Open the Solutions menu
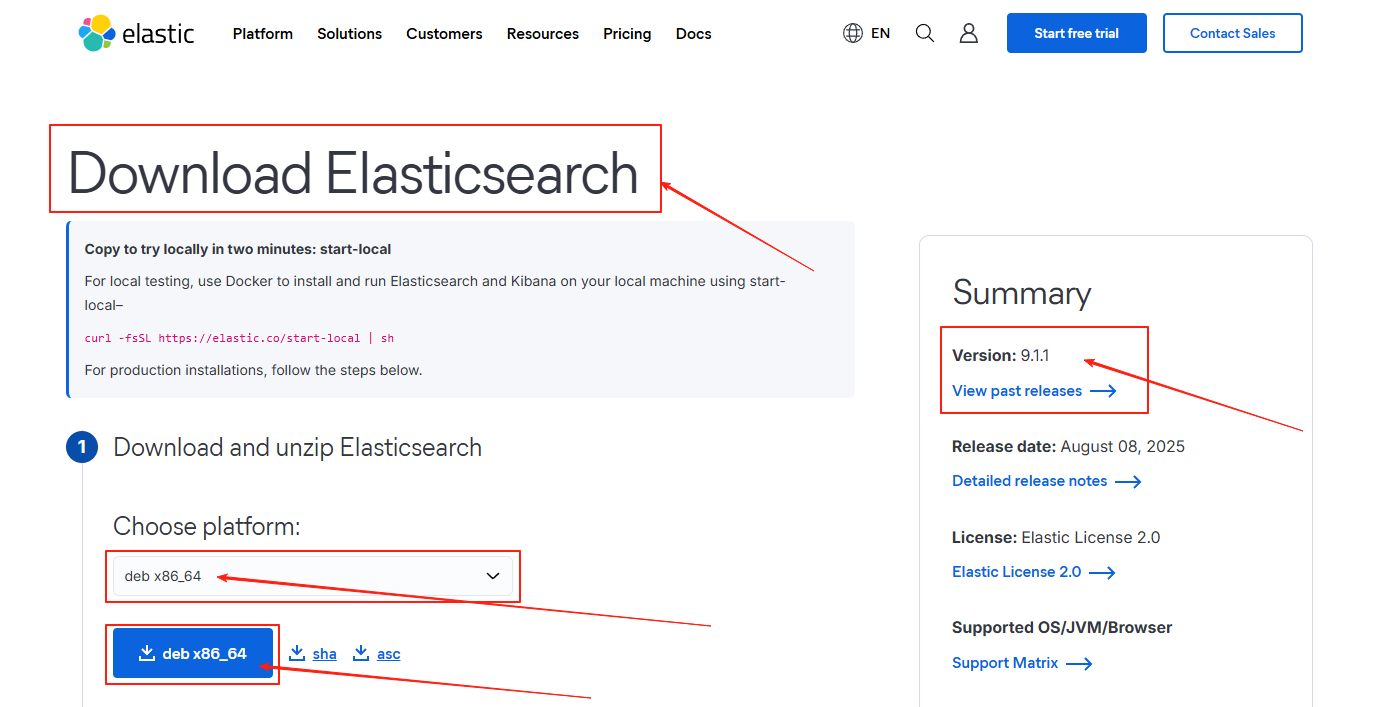 [349, 34]
